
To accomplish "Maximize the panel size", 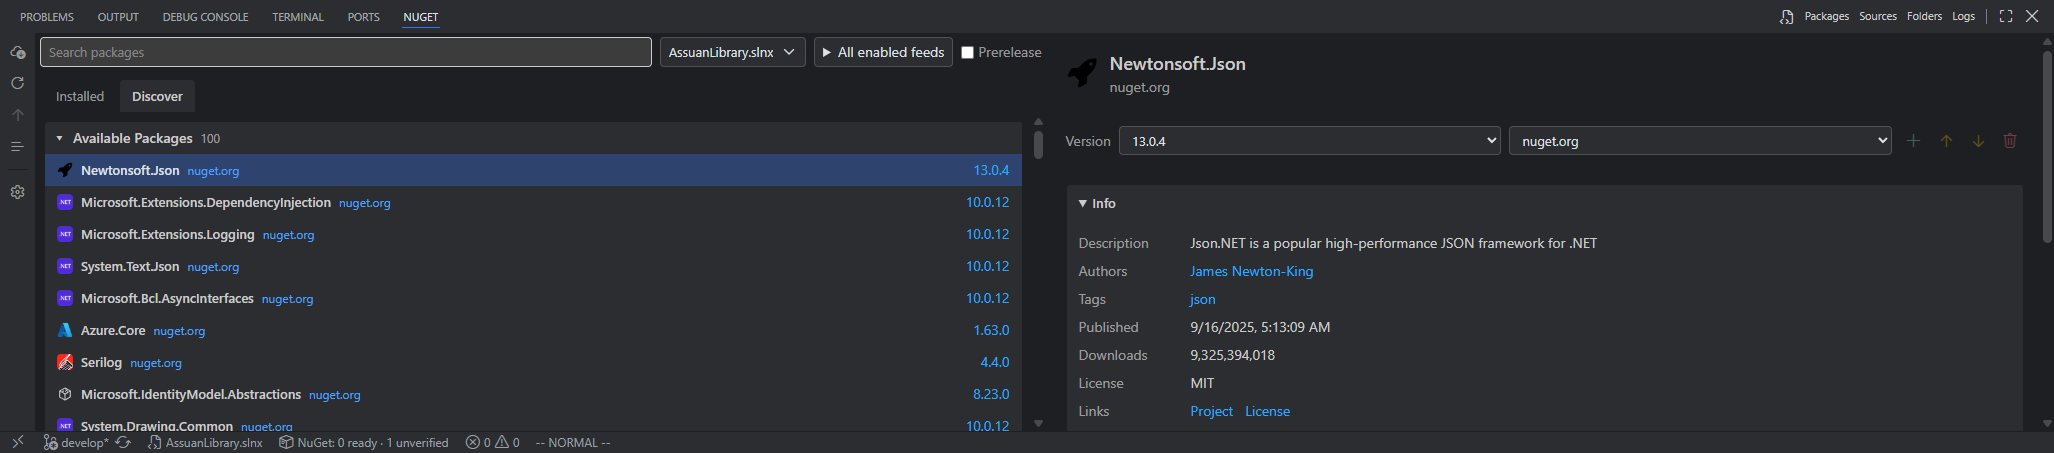I will point(2005,16).
